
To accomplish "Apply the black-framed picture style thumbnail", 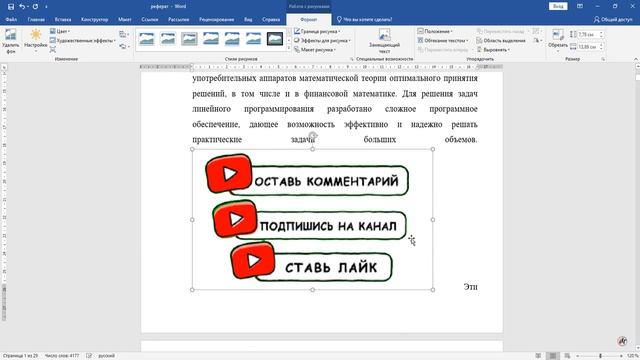I will tap(275, 39).
